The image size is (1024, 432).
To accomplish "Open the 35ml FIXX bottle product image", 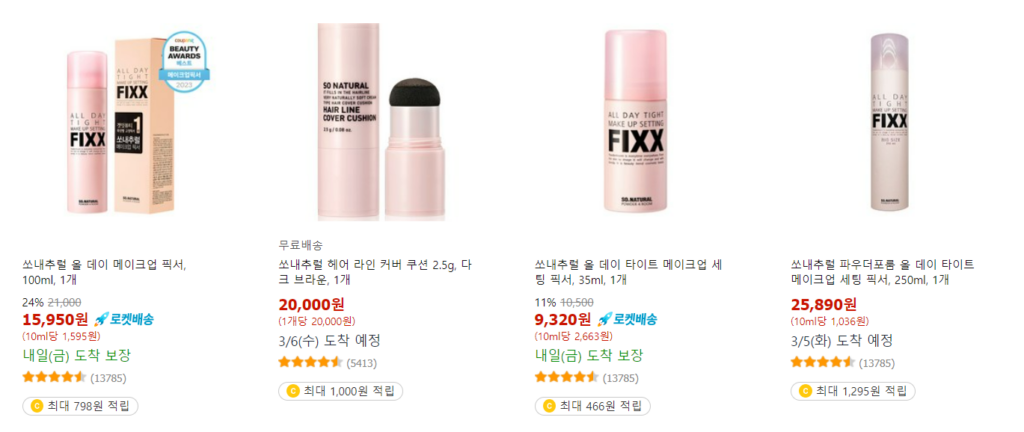I will click(x=635, y=122).
